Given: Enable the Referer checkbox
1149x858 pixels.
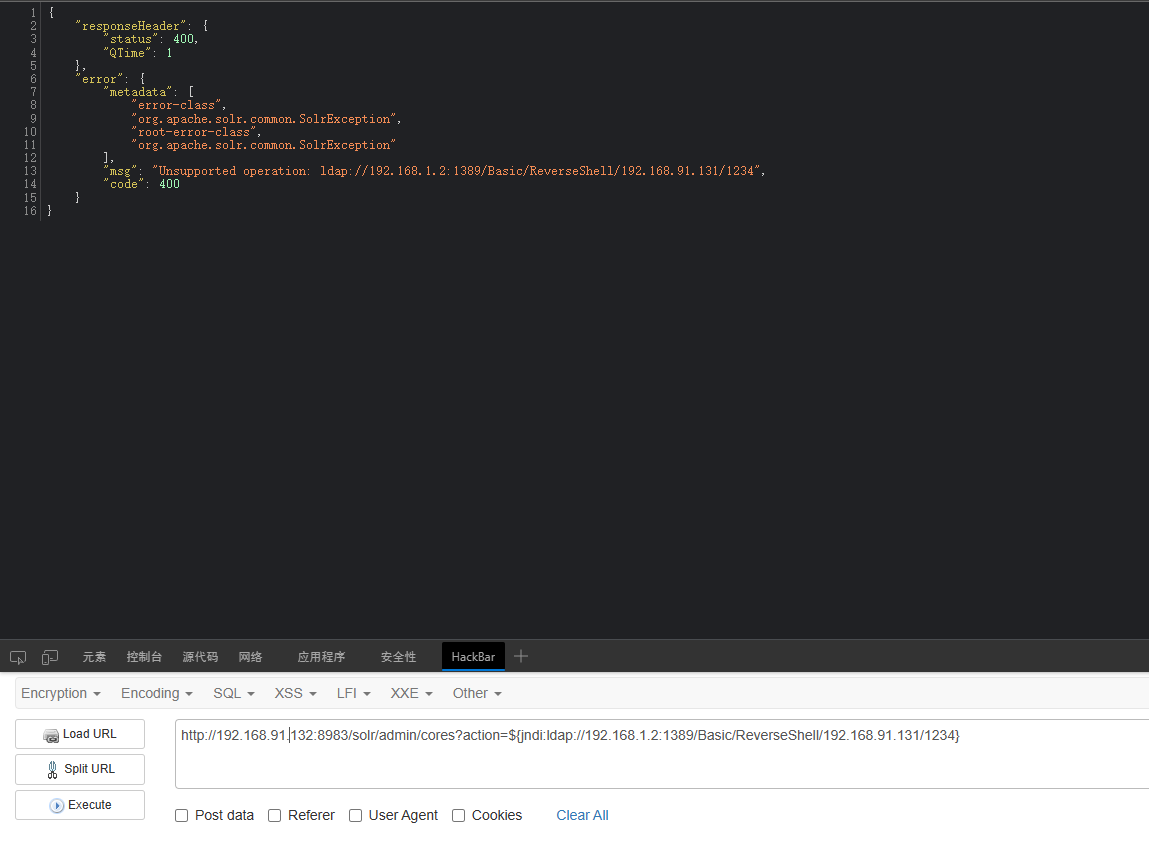Looking at the screenshot, I should coord(275,816).
